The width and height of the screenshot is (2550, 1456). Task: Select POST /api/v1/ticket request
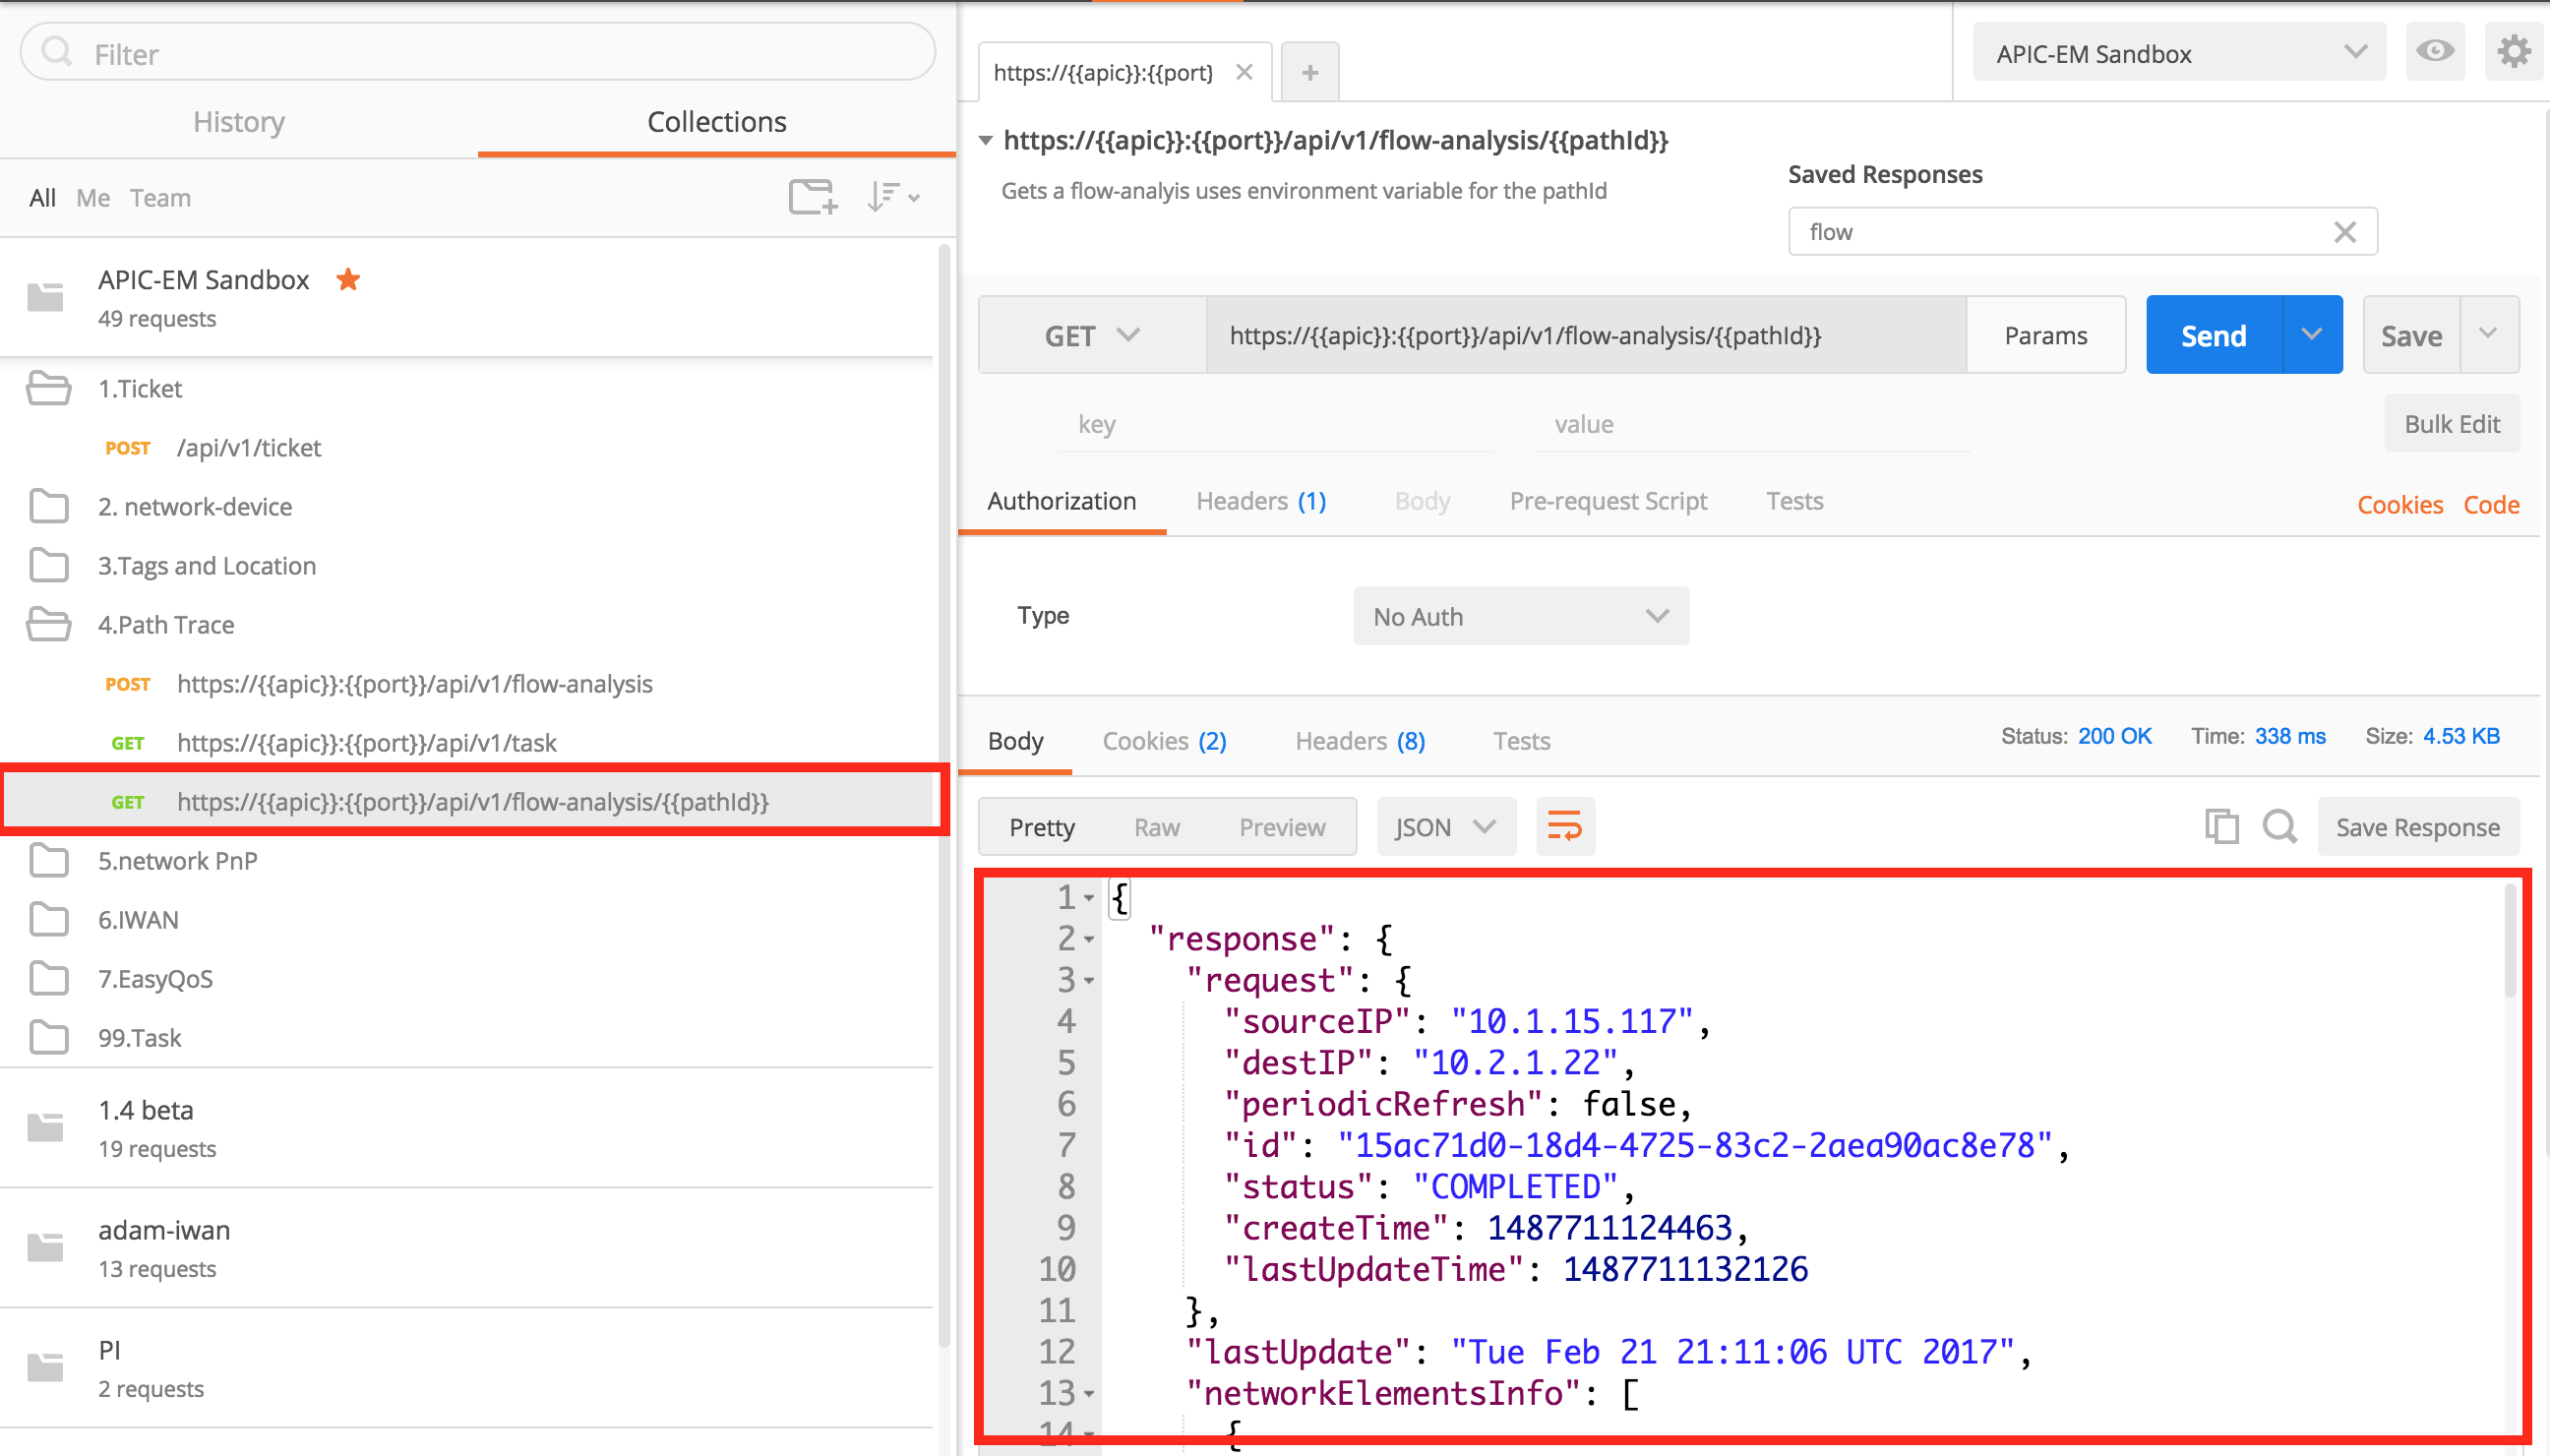(466, 447)
